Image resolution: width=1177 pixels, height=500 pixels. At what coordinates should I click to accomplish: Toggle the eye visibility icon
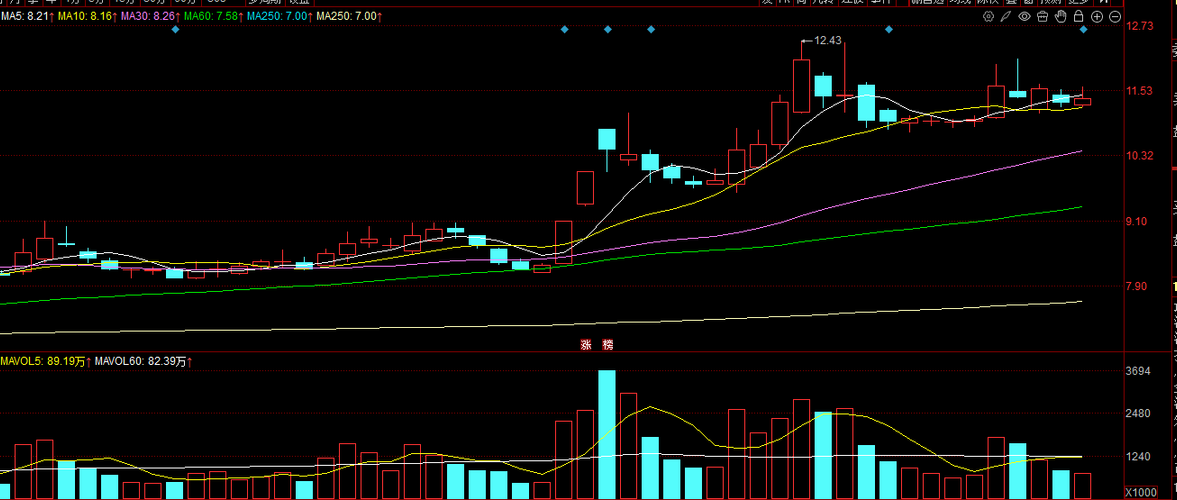pyautogui.click(x=1025, y=17)
